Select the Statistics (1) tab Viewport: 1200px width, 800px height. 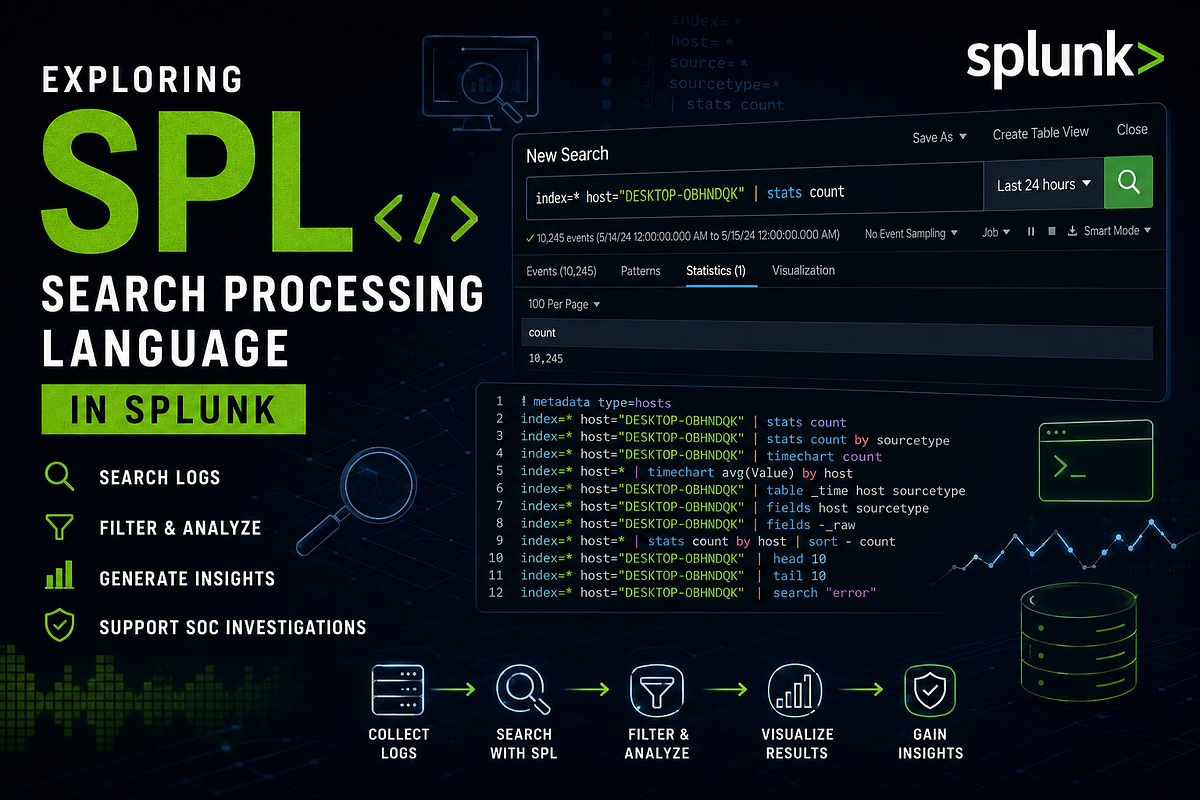click(x=716, y=271)
